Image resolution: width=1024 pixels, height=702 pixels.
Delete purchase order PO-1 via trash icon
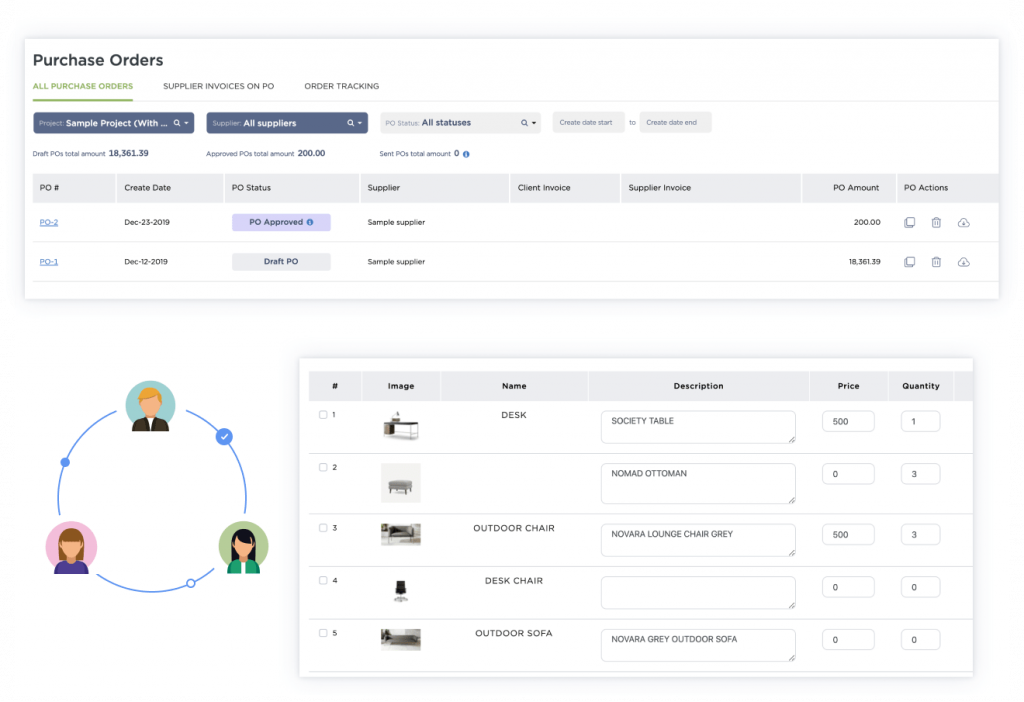(x=936, y=262)
